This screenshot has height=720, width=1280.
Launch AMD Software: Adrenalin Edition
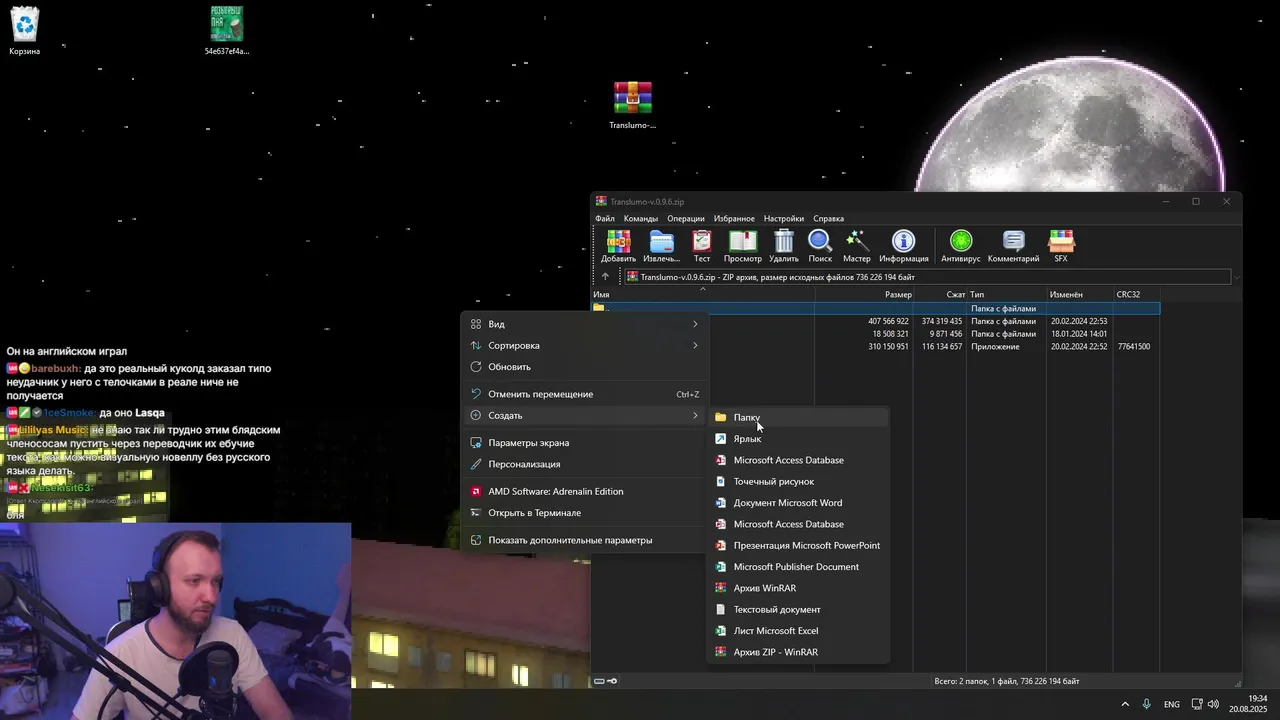(585, 491)
